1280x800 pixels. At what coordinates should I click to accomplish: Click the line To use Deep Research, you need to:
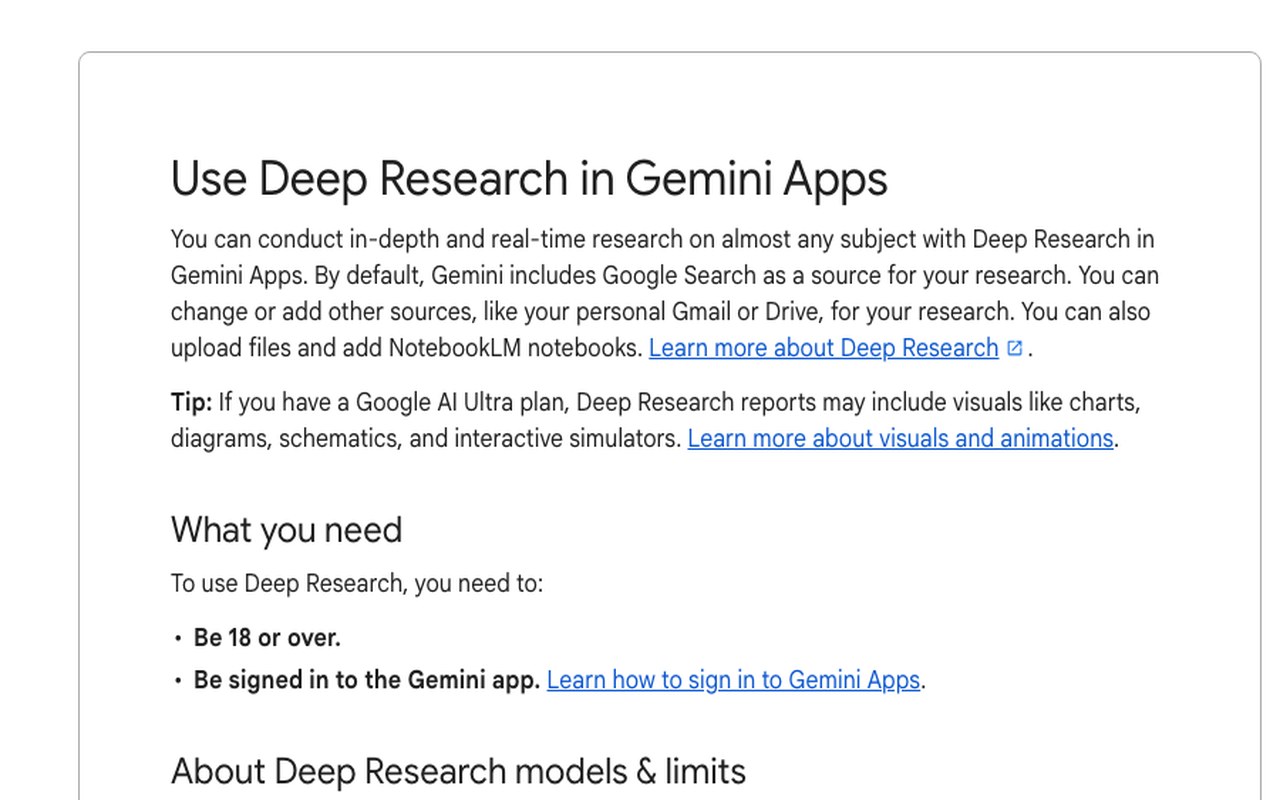(357, 584)
